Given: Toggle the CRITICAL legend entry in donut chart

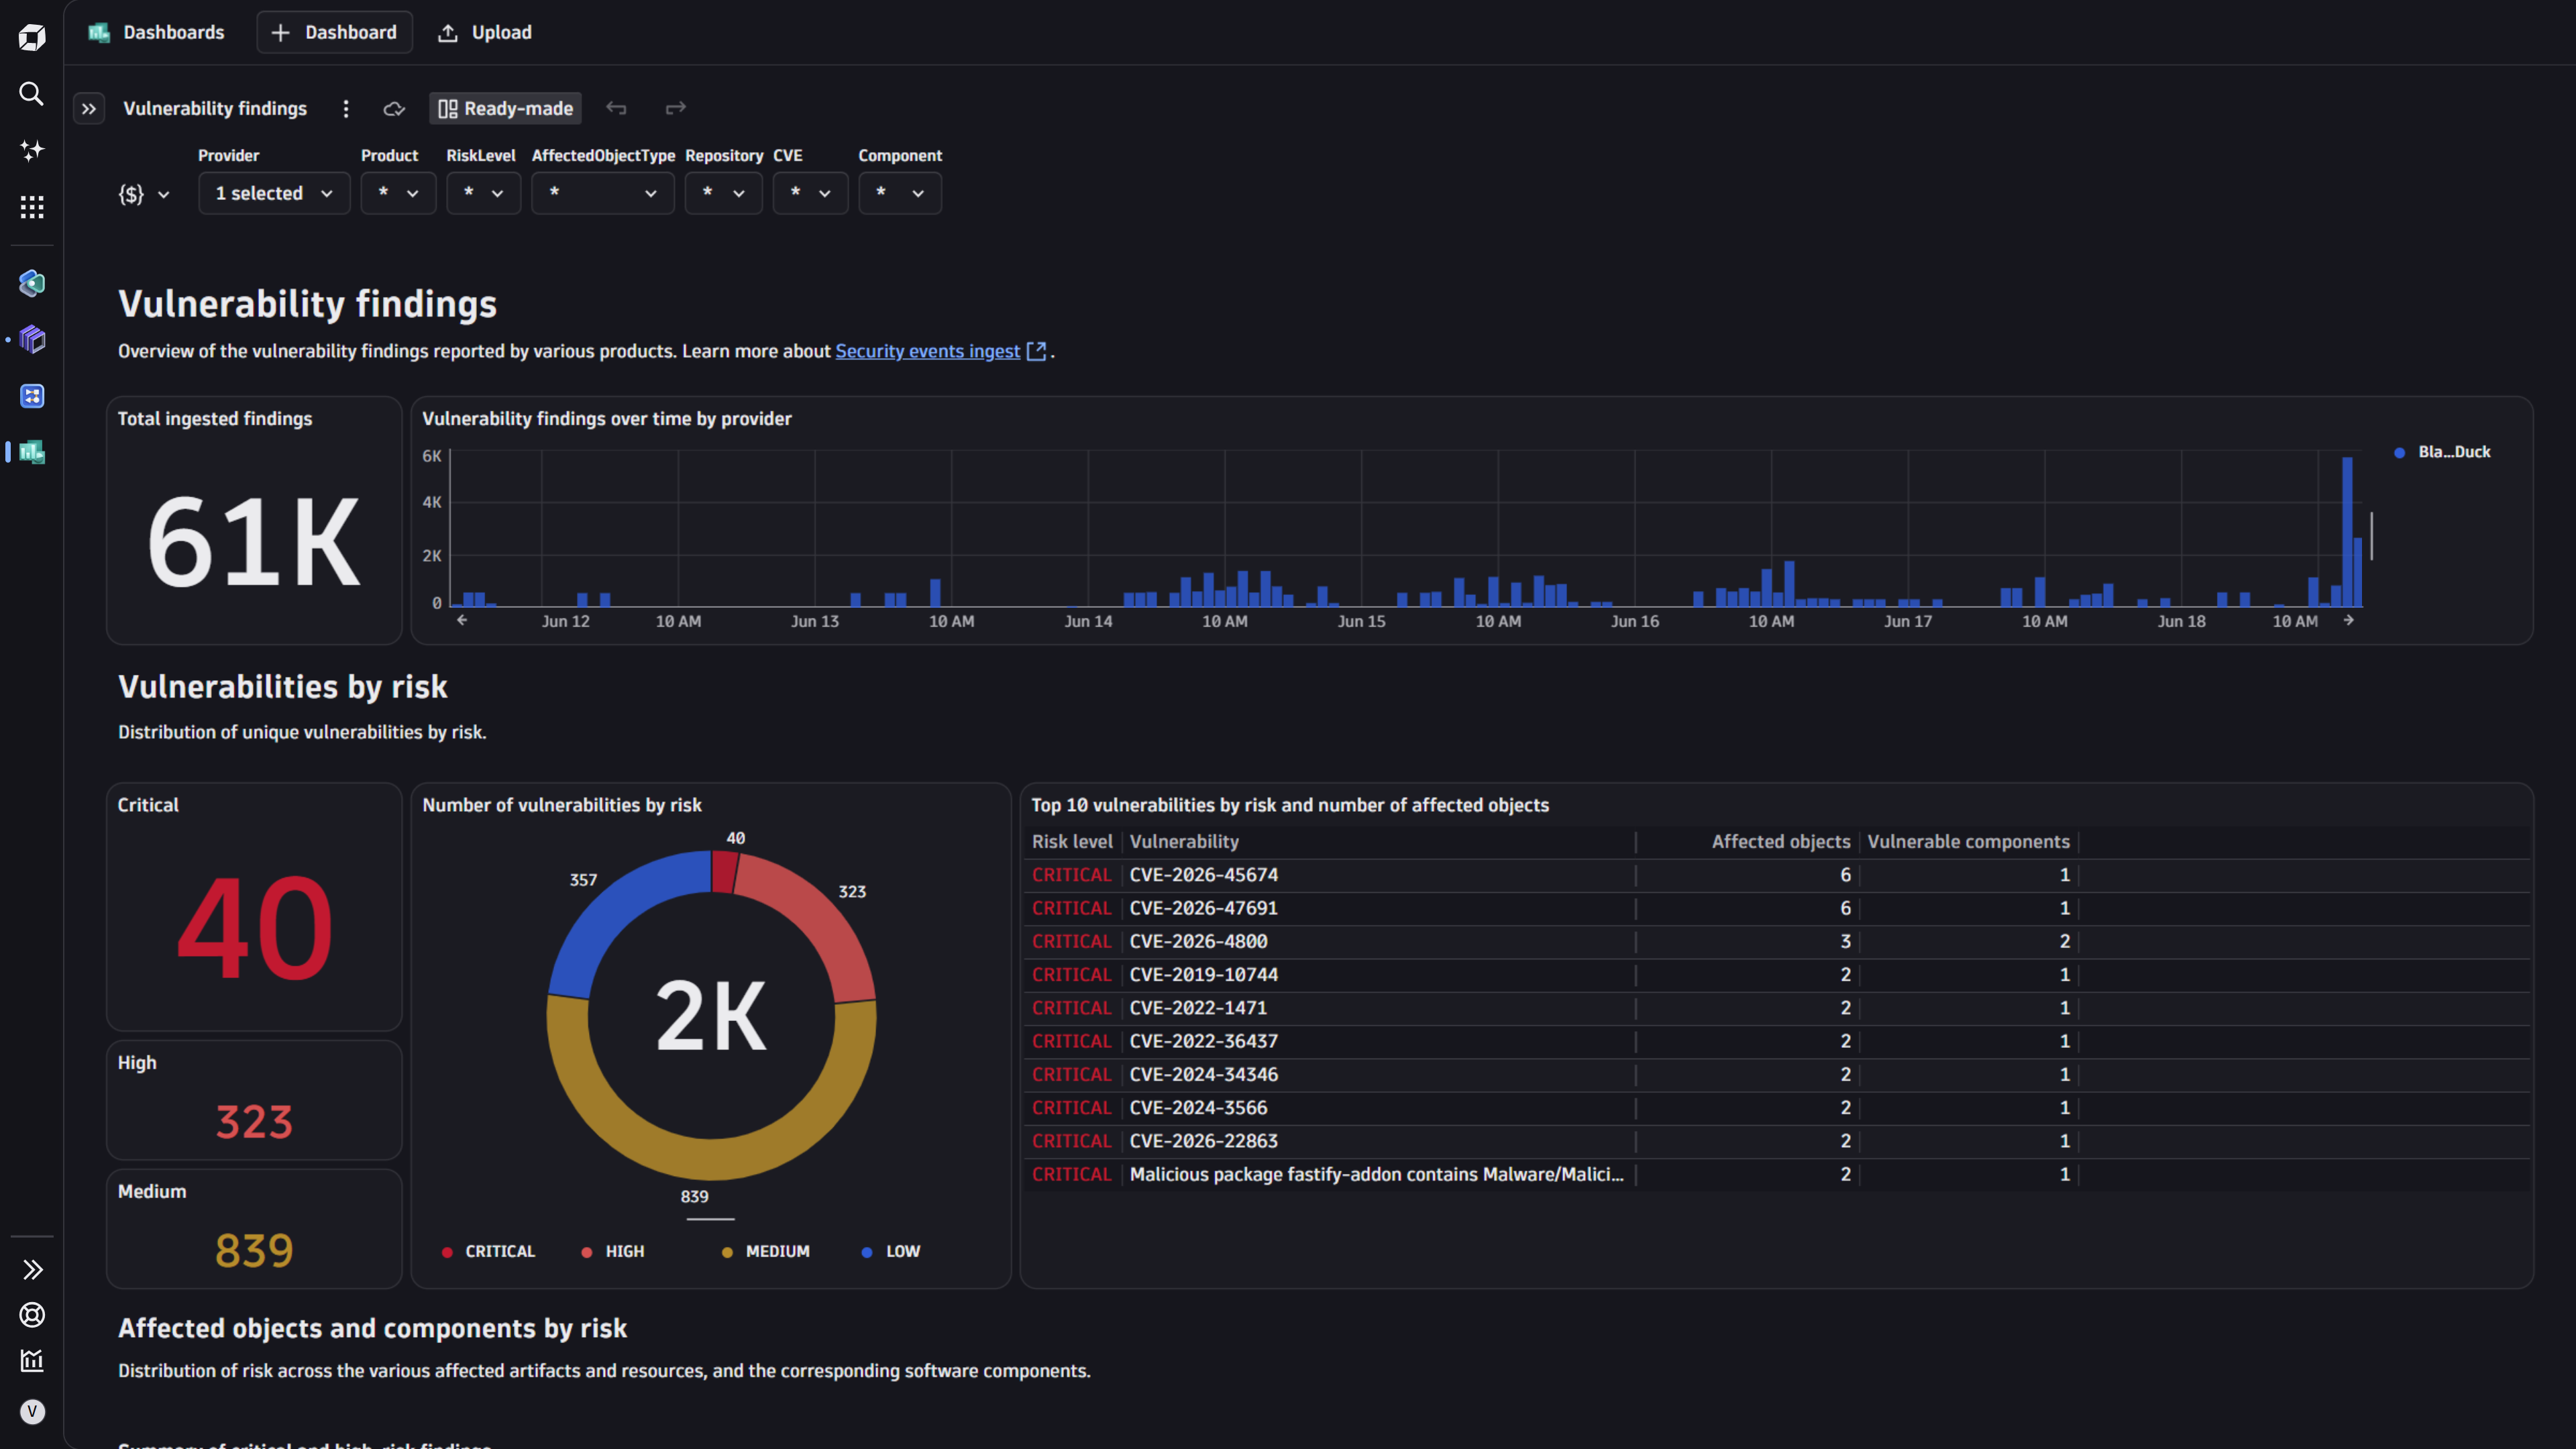Looking at the screenshot, I should pyautogui.click(x=489, y=1251).
